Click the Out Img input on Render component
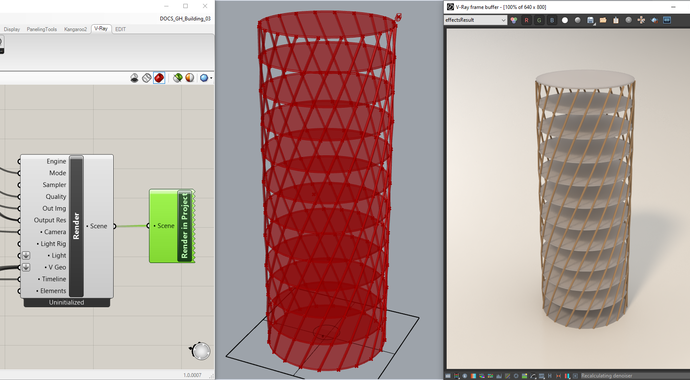 (x=54, y=208)
